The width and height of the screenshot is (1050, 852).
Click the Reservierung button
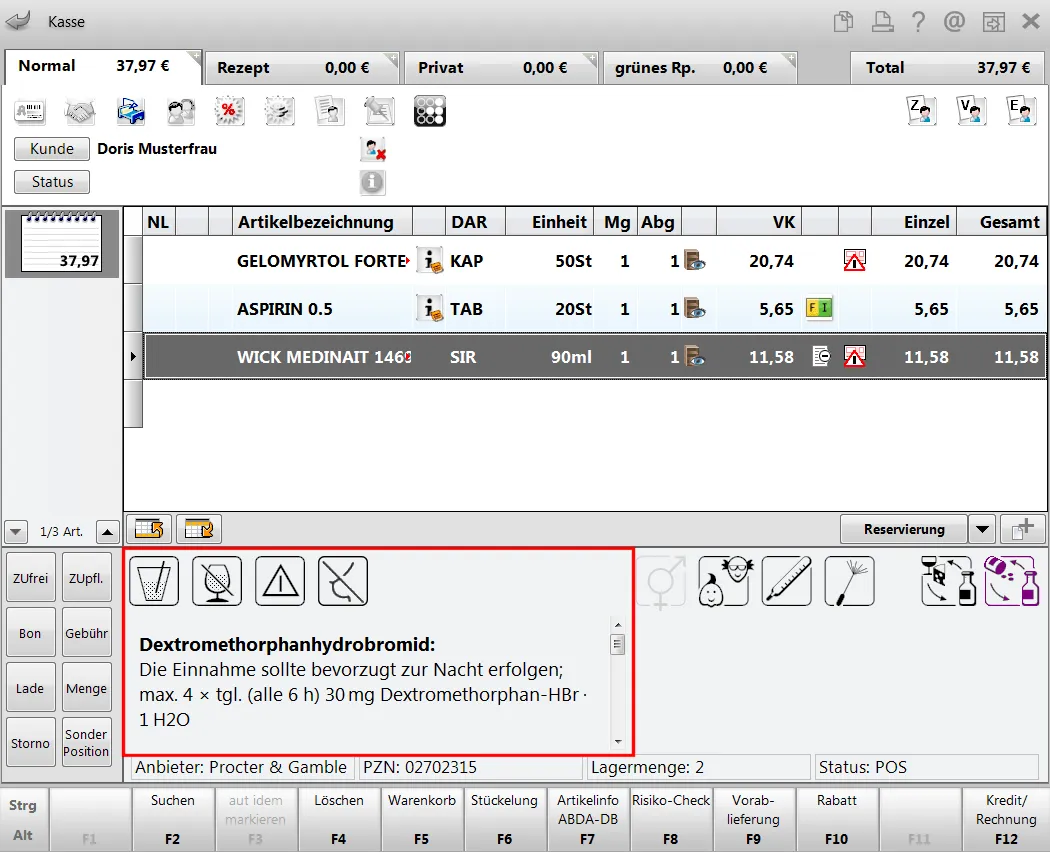pos(904,529)
